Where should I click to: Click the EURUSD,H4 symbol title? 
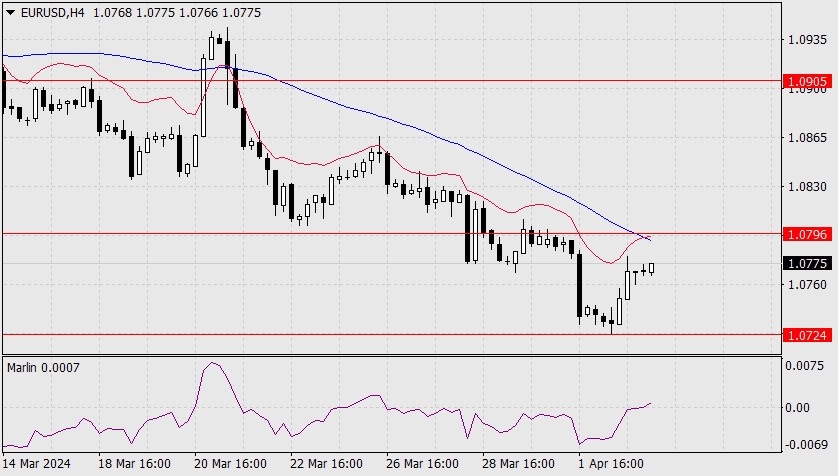[x=52, y=13]
